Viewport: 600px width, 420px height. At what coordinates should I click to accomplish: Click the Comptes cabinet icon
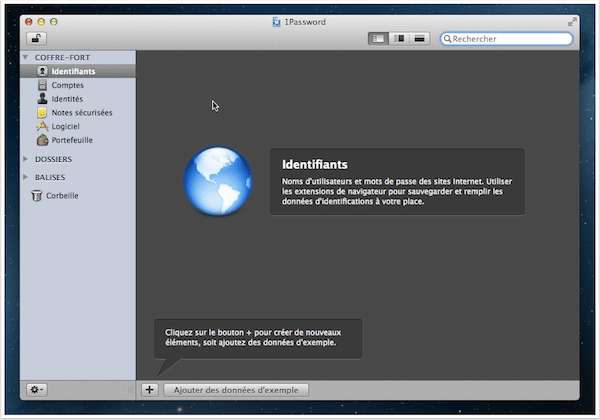pyautogui.click(x=42, y=85)
